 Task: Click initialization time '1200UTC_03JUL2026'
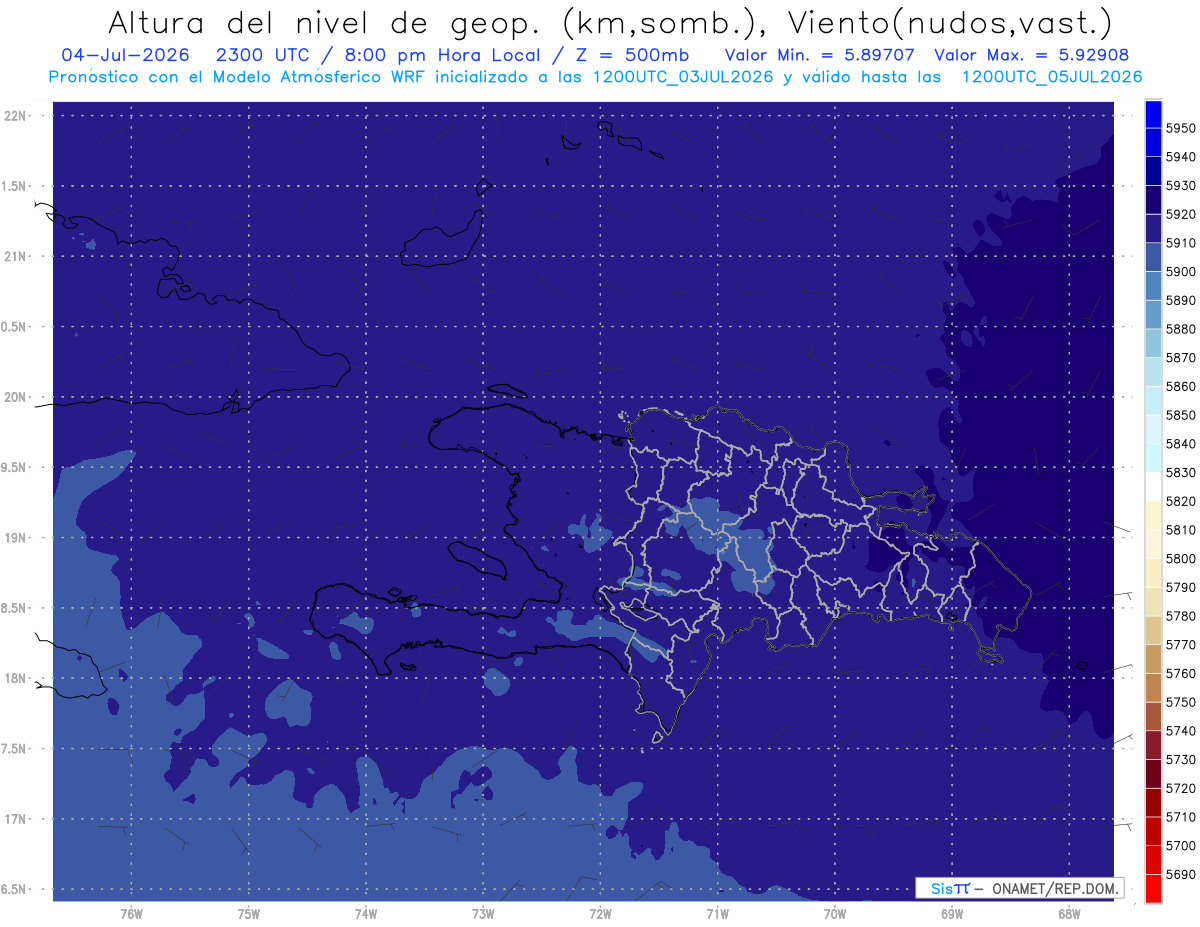[683, 76]
